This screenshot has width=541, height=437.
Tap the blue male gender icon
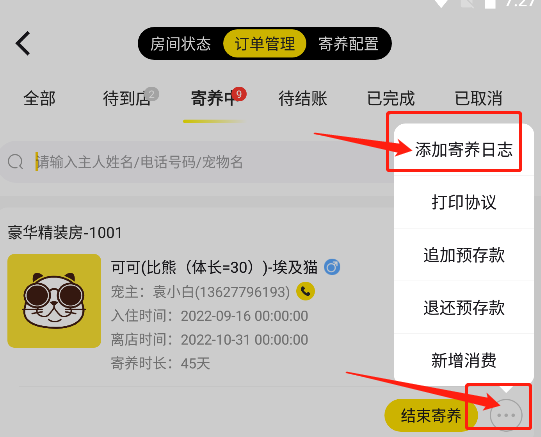332,267
